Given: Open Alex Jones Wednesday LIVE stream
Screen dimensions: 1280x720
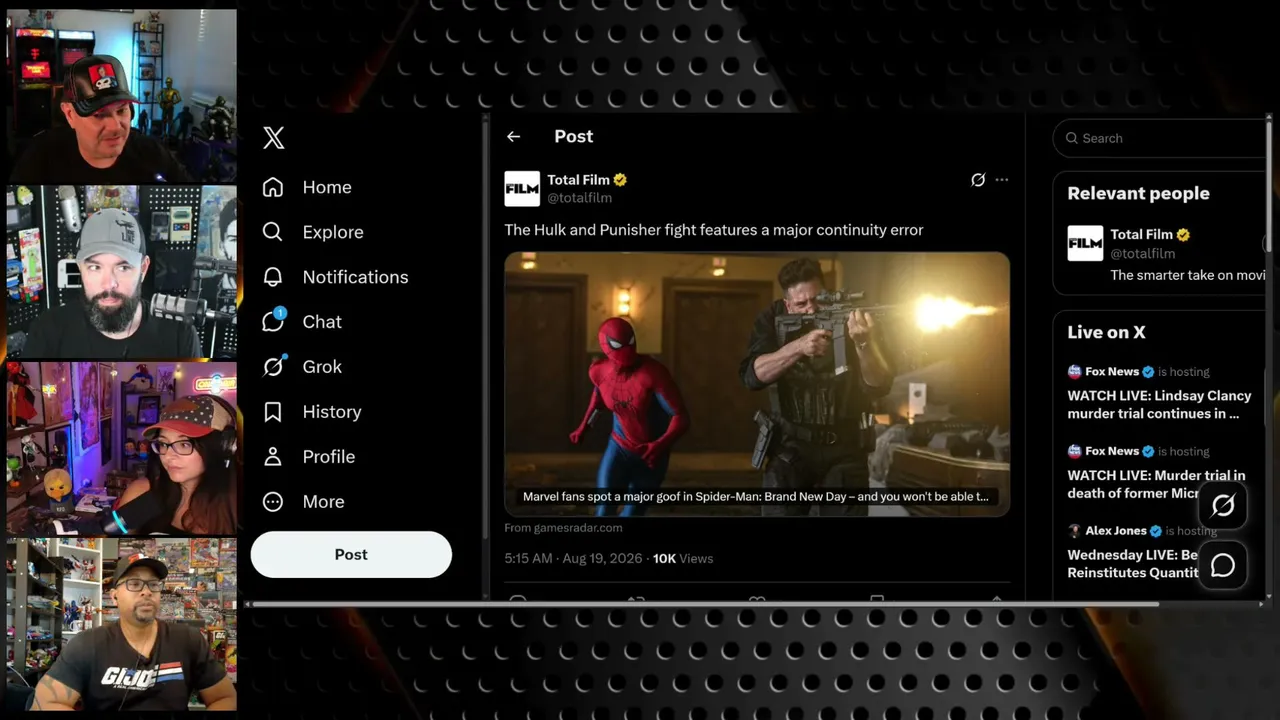Looking at the screenshot, I should pos(1132,564).
